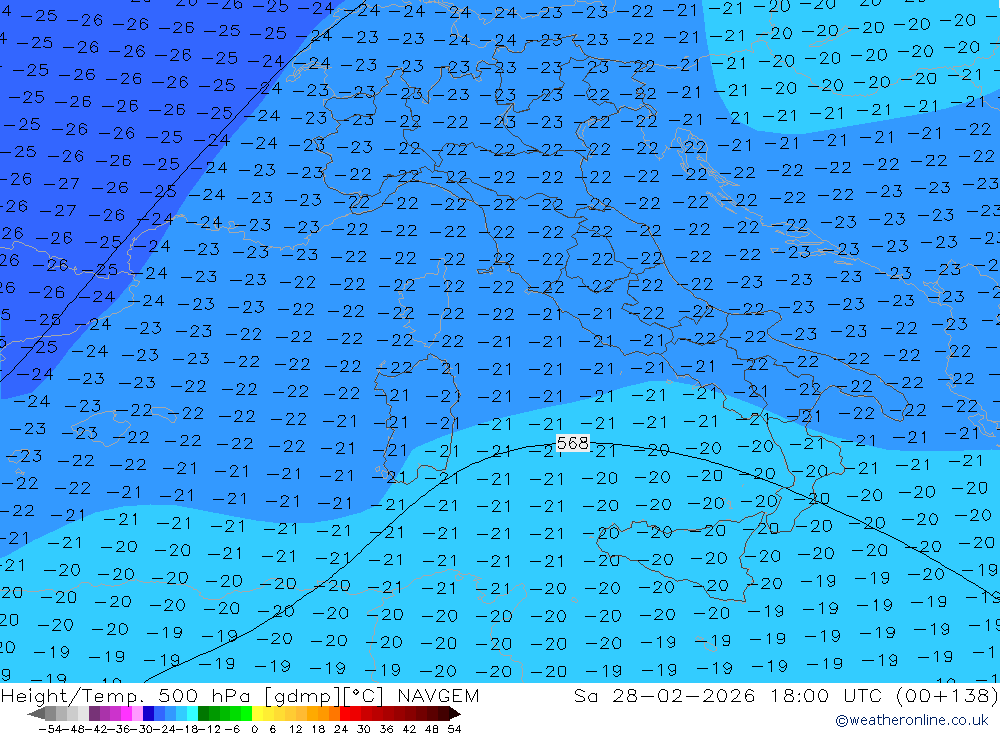The width and height of the screenshot is (1000, 733).
Task: Click the '18:00 UTC' time label
Action: (x=828, y=695)
